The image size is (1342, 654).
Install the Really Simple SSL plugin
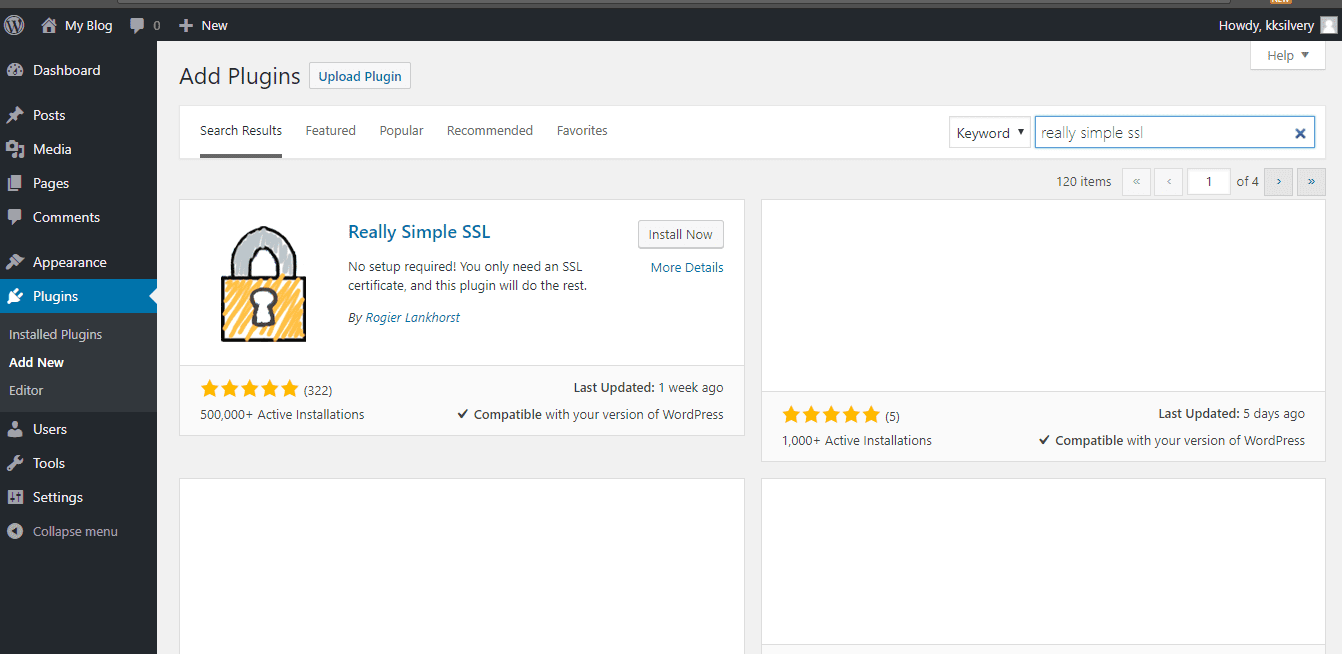pos(680,234)
